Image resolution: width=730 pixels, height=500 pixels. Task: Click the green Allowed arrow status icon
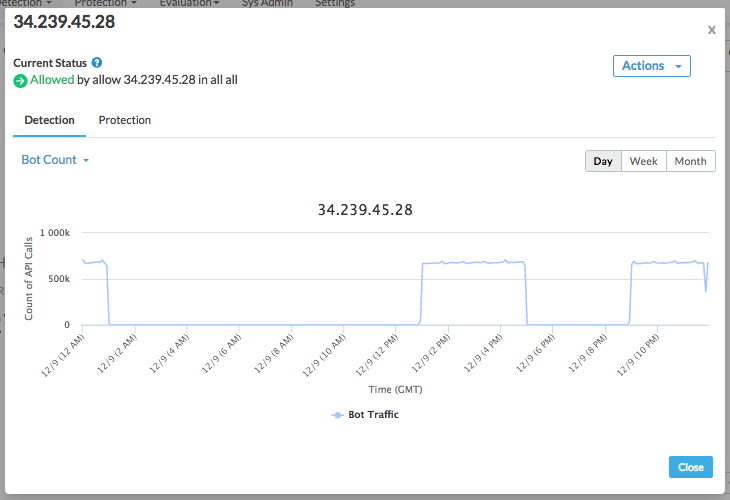[x=20, y=80]
